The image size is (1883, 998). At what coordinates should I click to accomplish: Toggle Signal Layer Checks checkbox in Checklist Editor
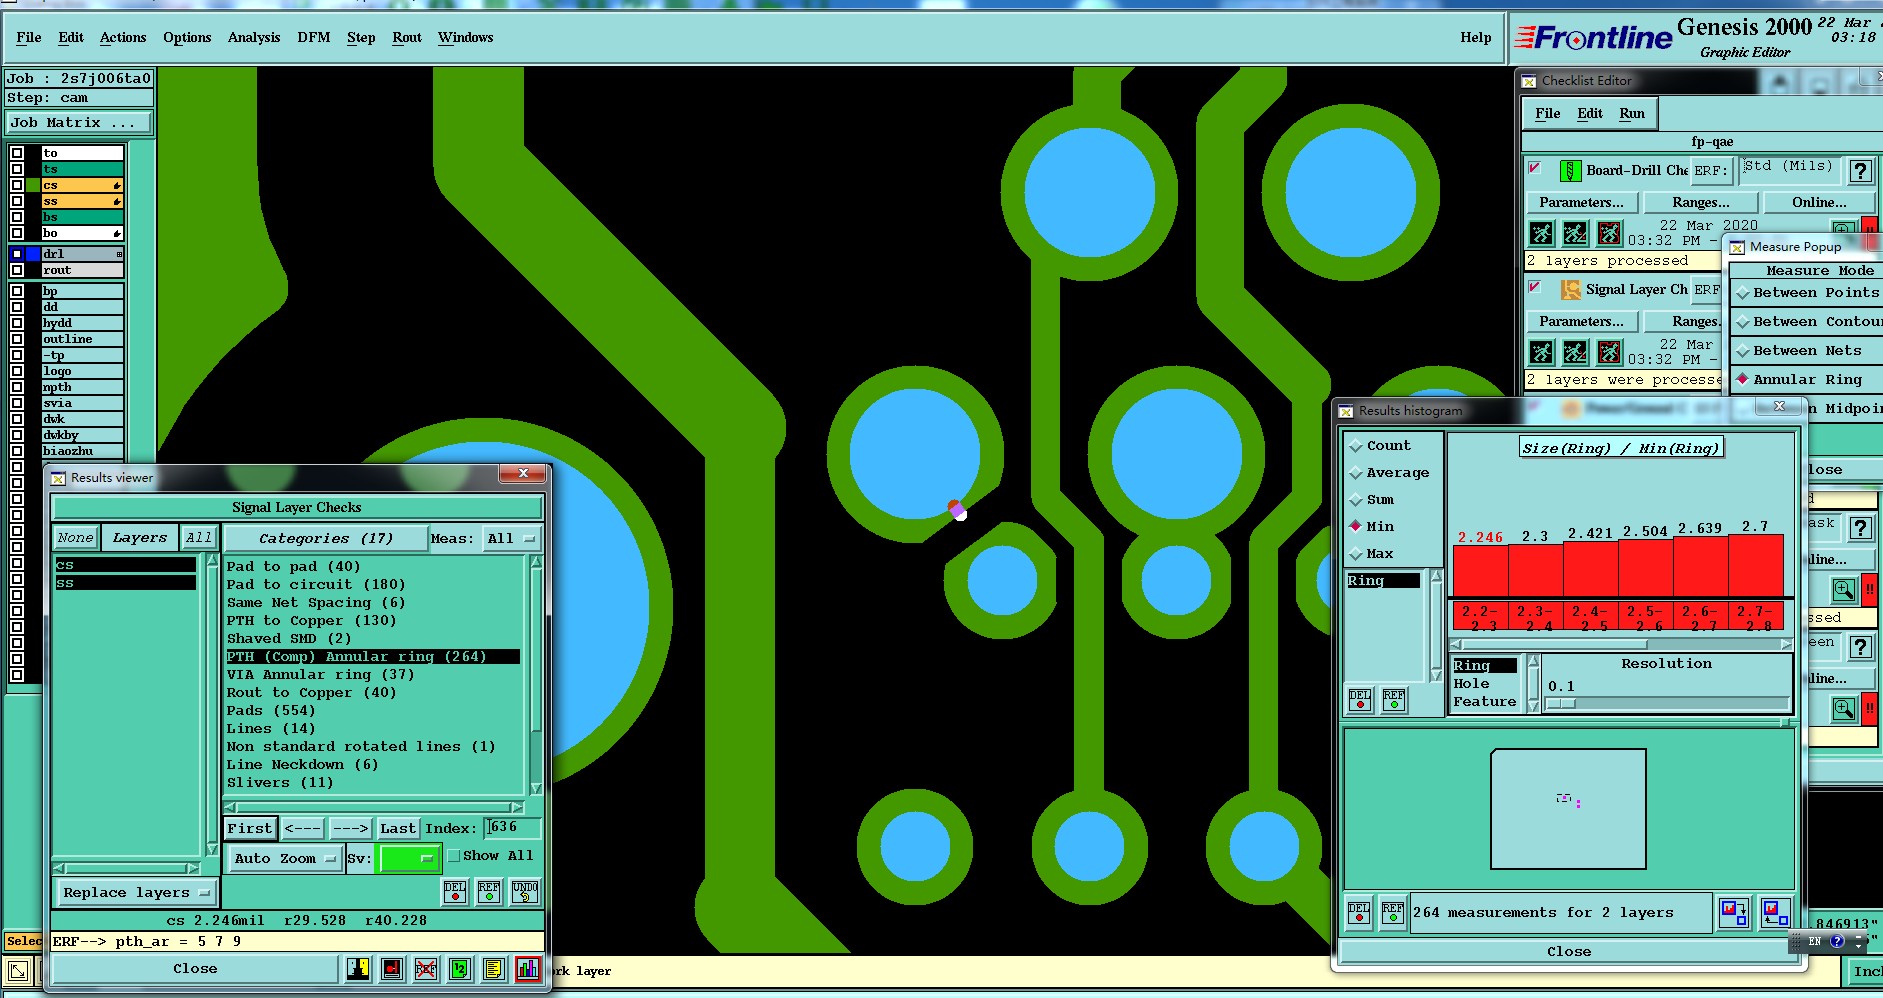tap(1535, 287)
